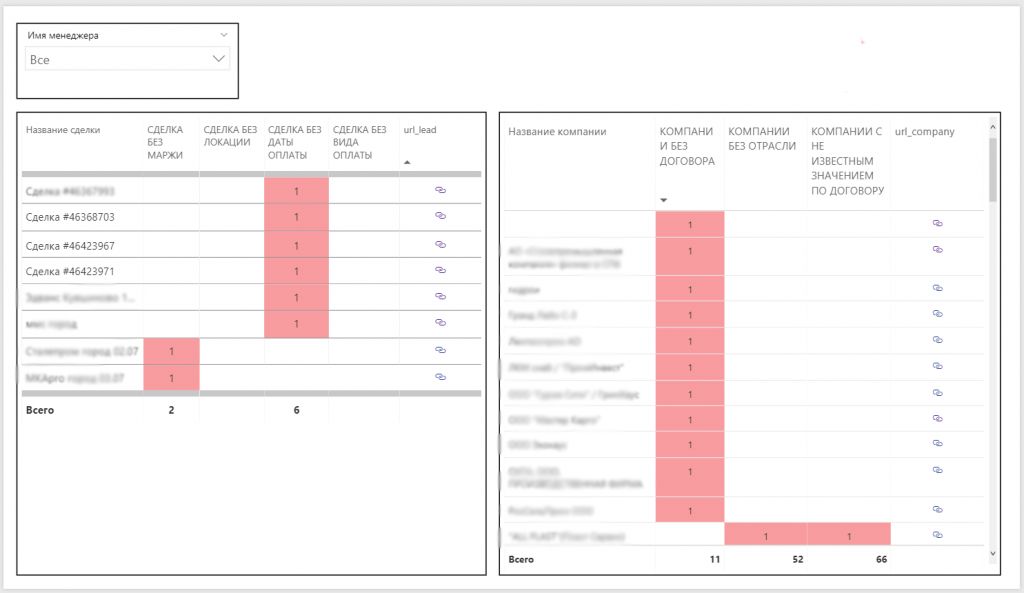Screen dimensions: 1024x593
Task: Sort by СДЕЛКА БЕЗ ДАТЫ ОПЛАТЫ column header
Action: 295,142
